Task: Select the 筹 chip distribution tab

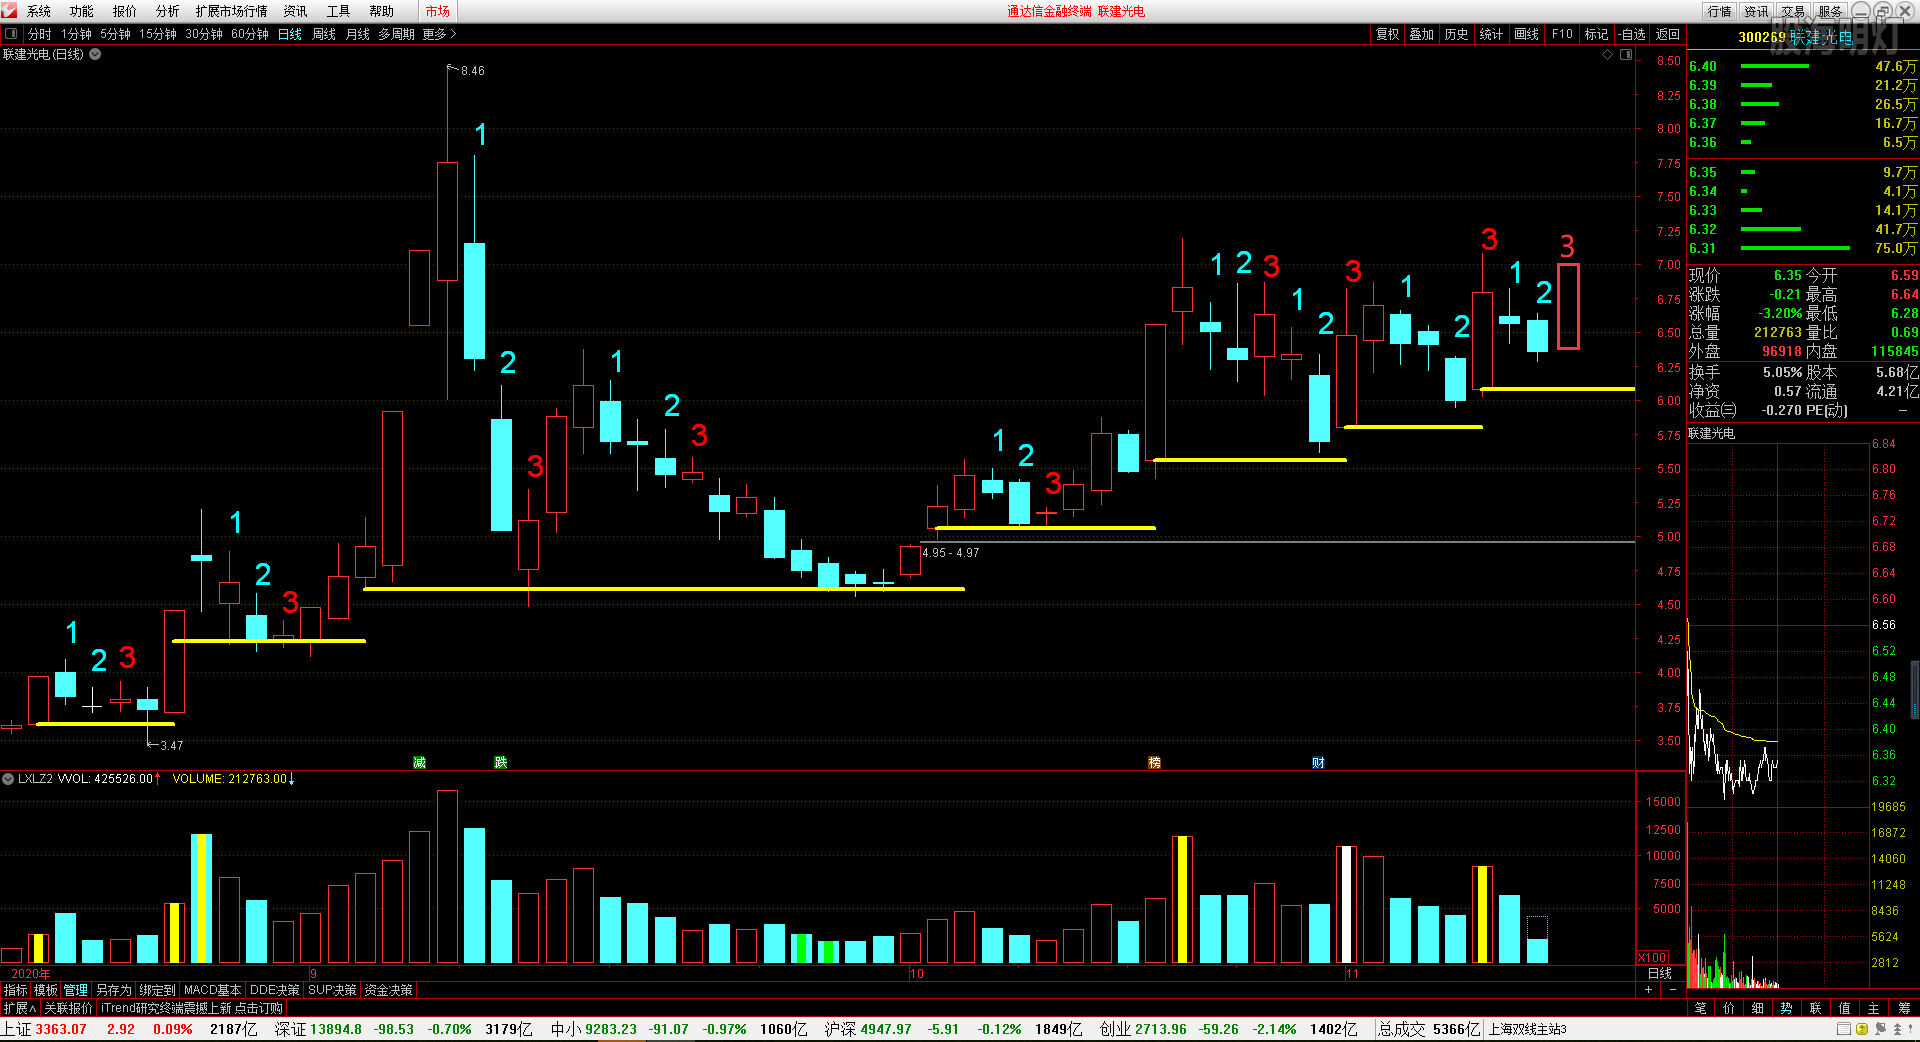Action: pyautogui.click(x=1904, y=1008)
